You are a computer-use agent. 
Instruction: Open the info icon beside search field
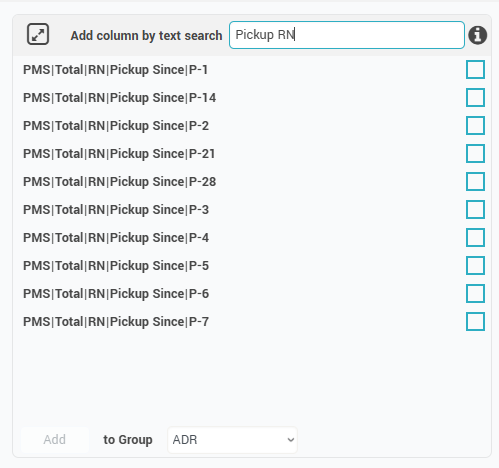478,35
